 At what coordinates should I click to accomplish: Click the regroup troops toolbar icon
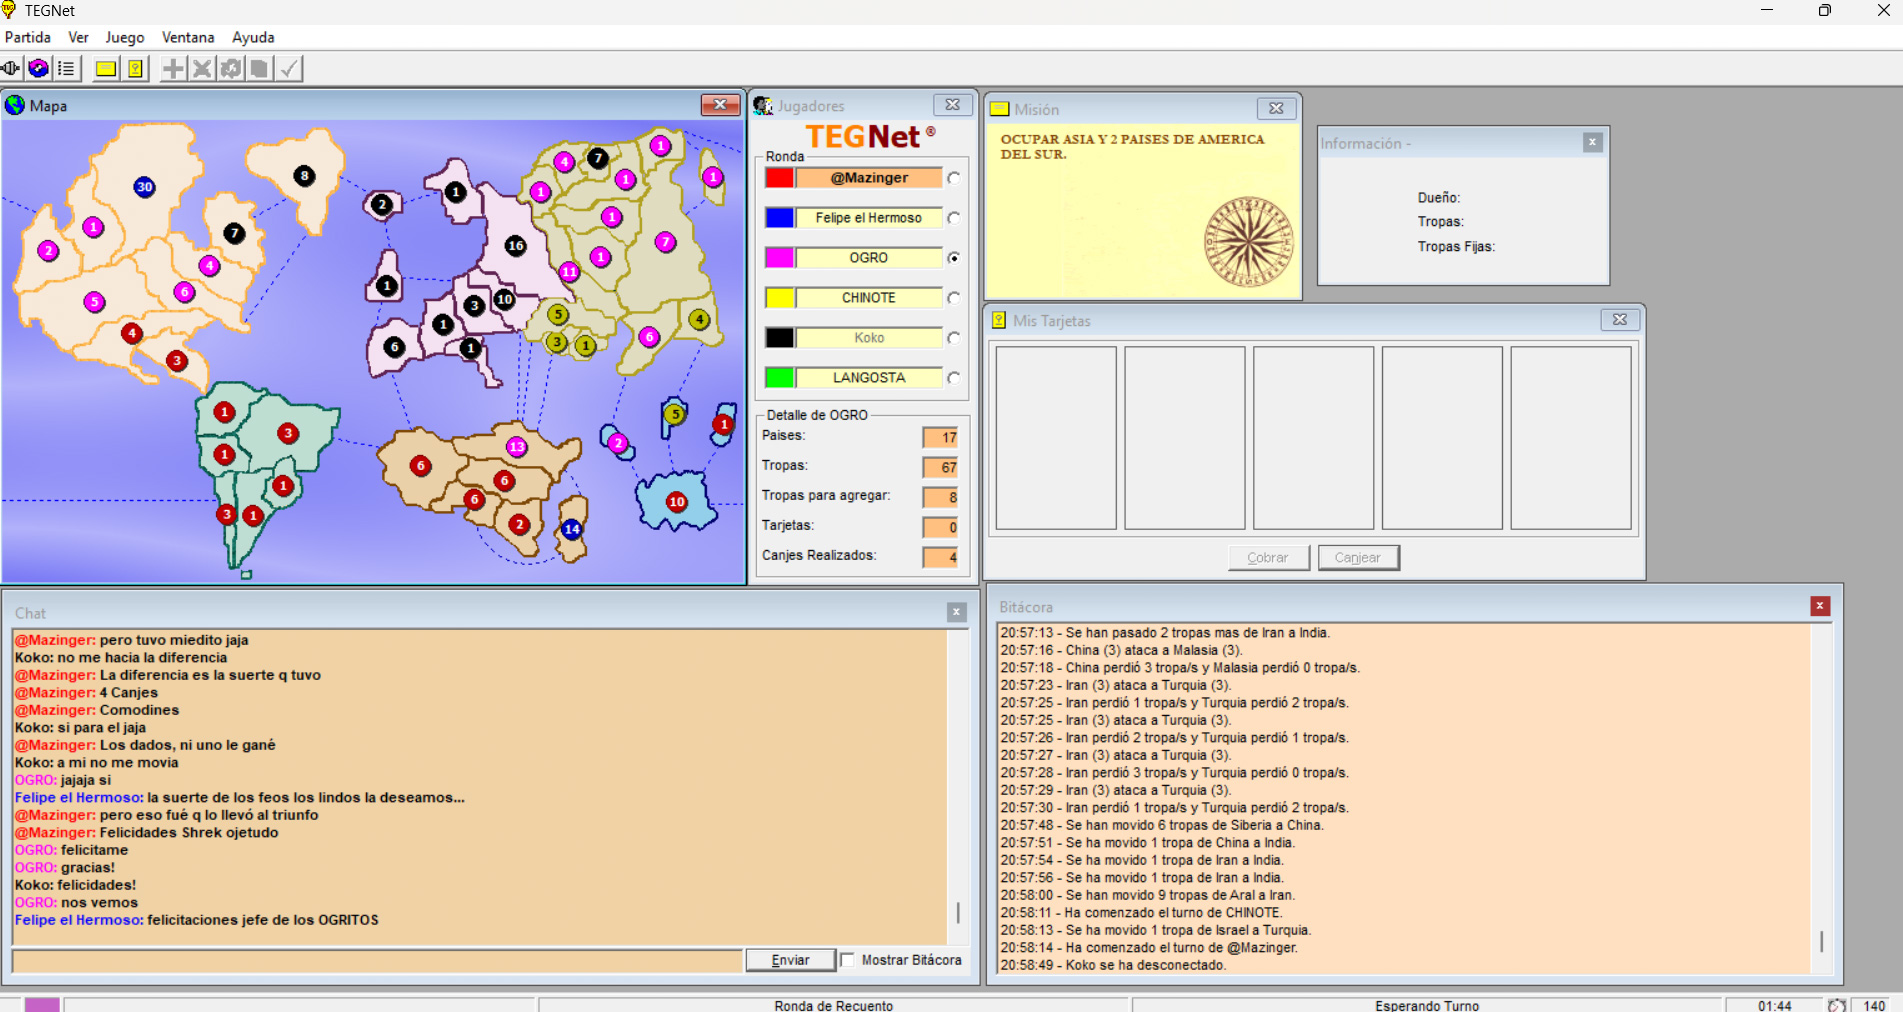(x=231, y=68)
